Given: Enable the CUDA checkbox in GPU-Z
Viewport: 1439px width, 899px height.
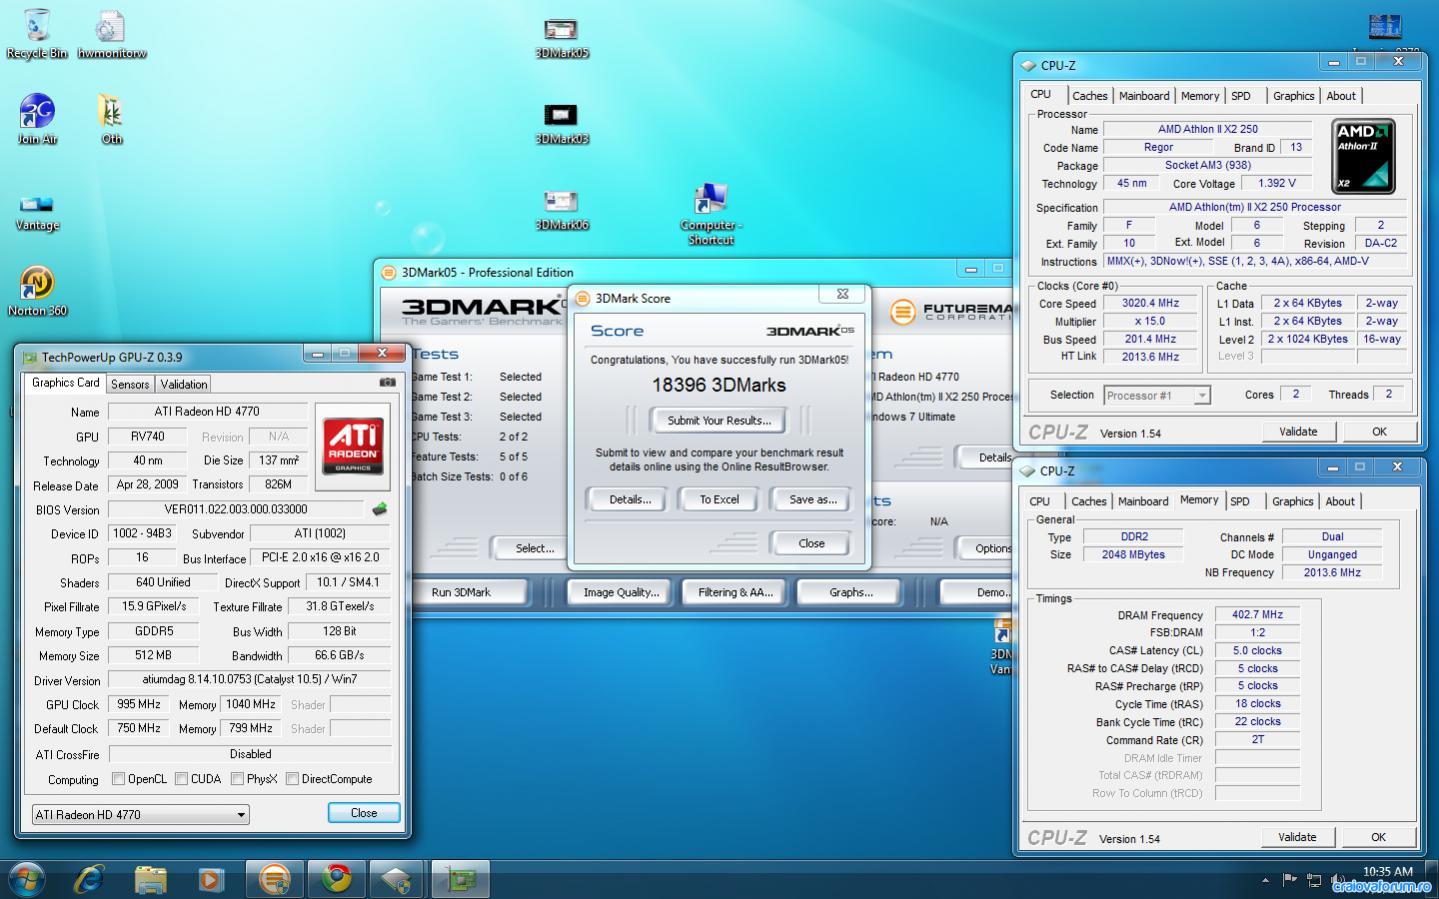Looking at the screenshot, I should click(x=181, y=779).
